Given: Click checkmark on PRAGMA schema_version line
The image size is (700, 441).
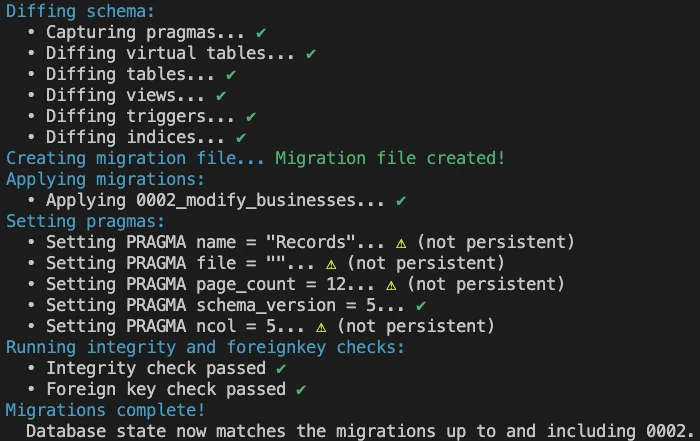Looking at the screenshot, I should 421,305.
